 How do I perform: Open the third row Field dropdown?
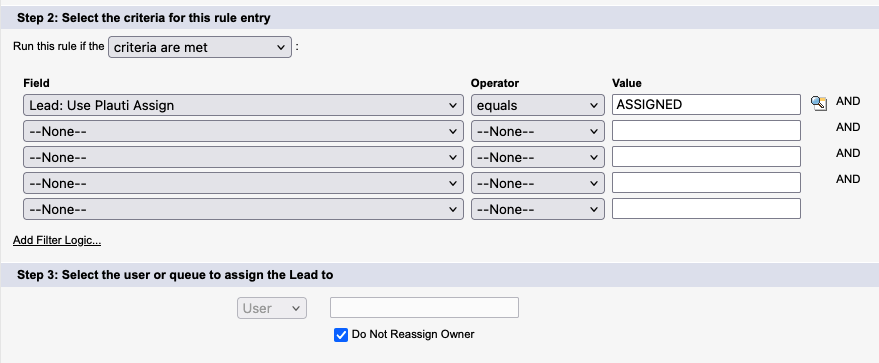pos(243,157)
